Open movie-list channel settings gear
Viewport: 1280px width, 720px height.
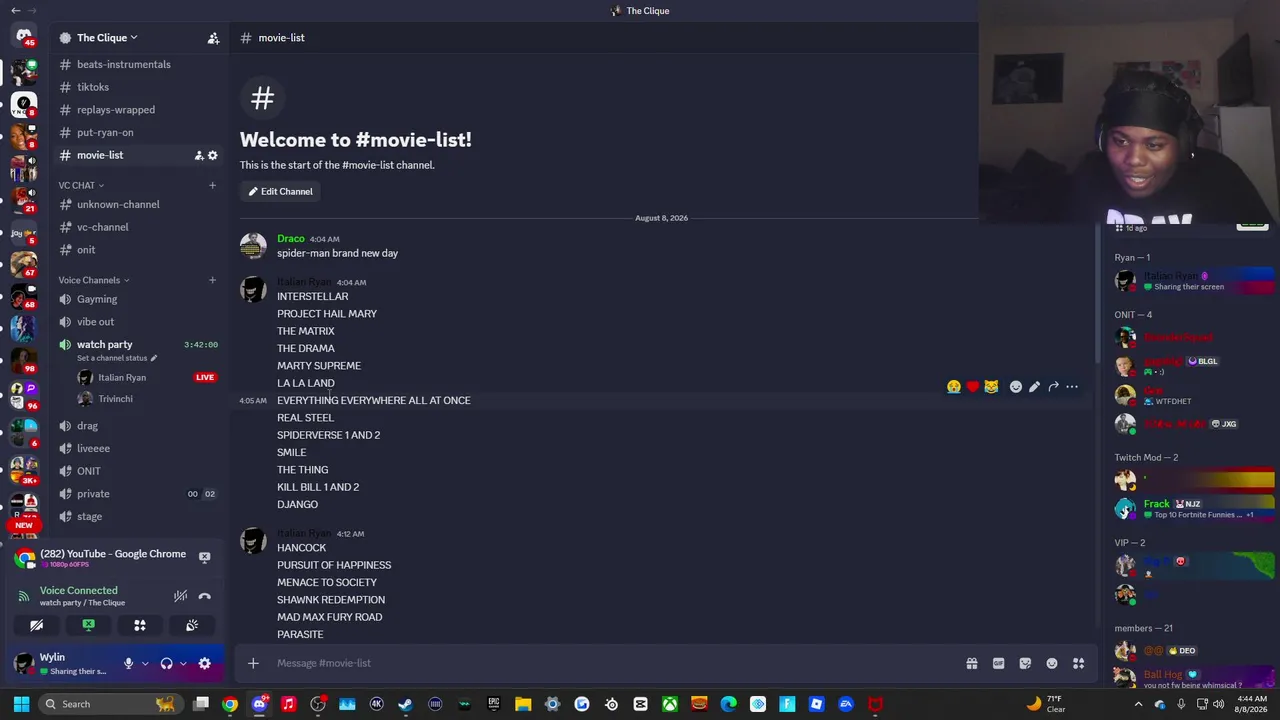212,155
